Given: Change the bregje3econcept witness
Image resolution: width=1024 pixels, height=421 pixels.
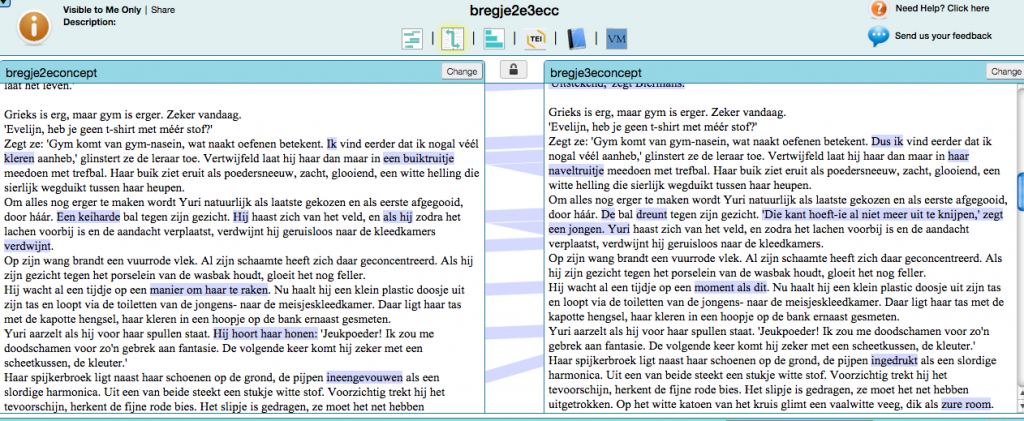Looking at the screenshot, I should [1004, 72].
